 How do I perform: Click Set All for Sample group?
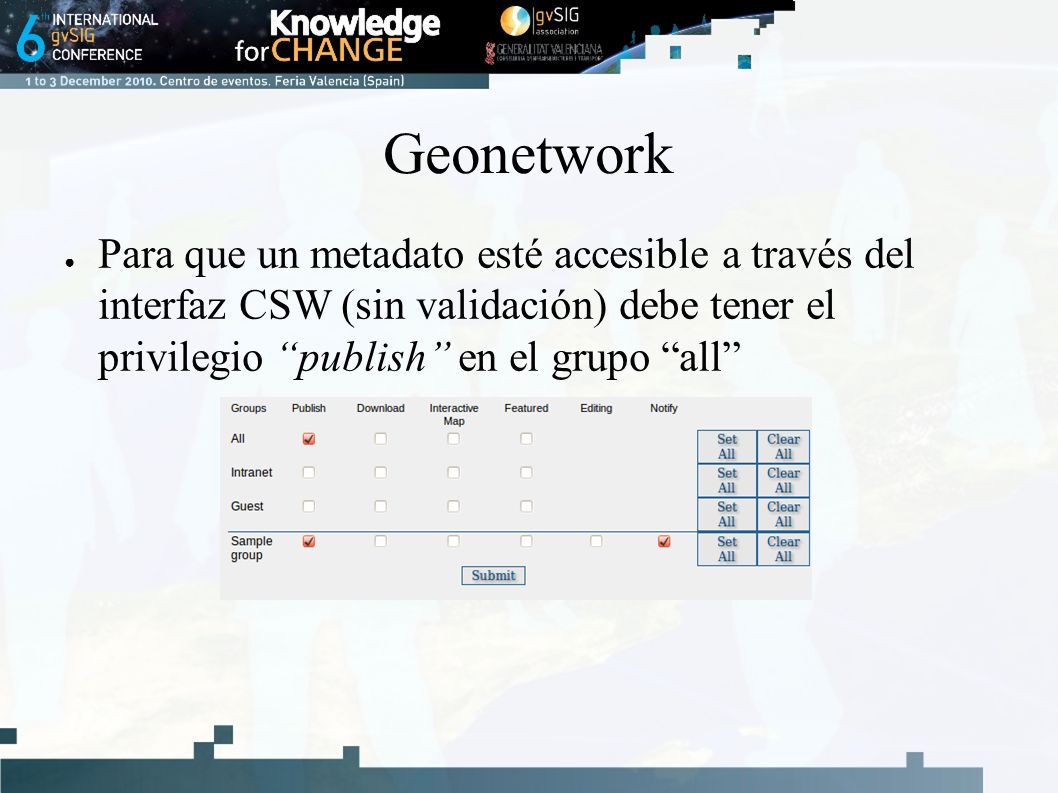tap(727, 549)
